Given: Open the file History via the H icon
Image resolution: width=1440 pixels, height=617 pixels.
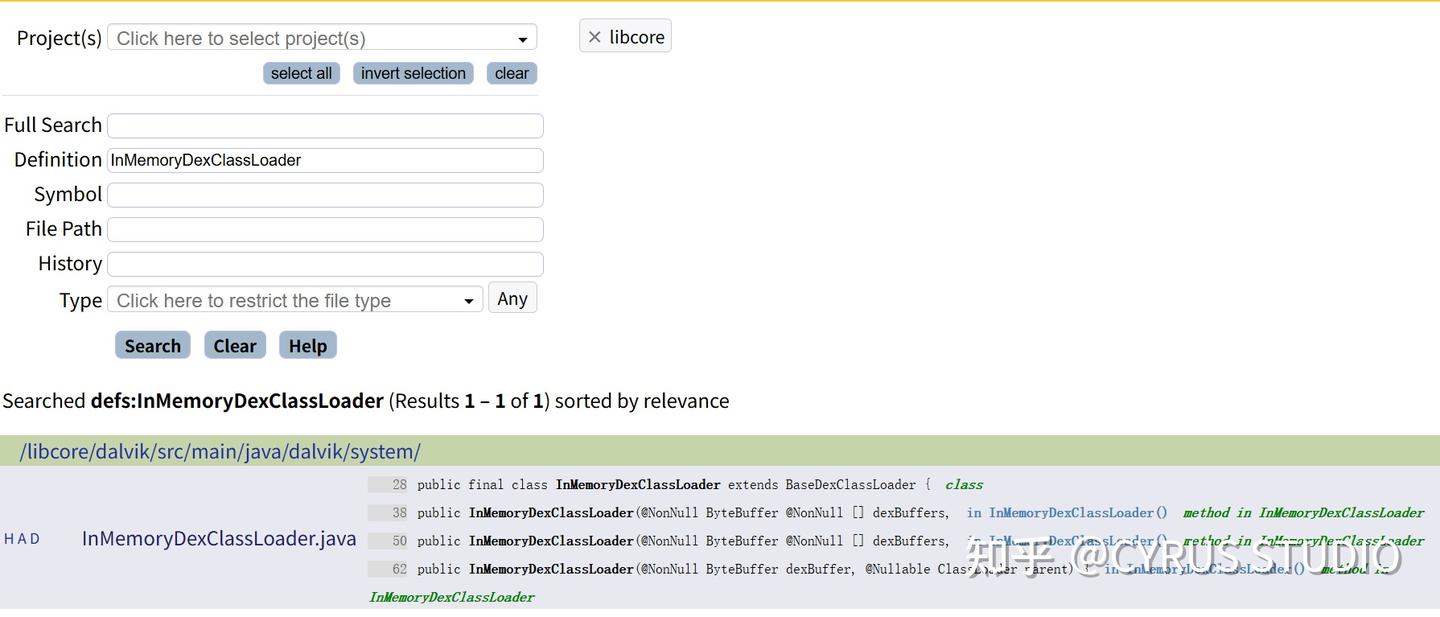Looking at the screenshot, I should pos(9,538).
